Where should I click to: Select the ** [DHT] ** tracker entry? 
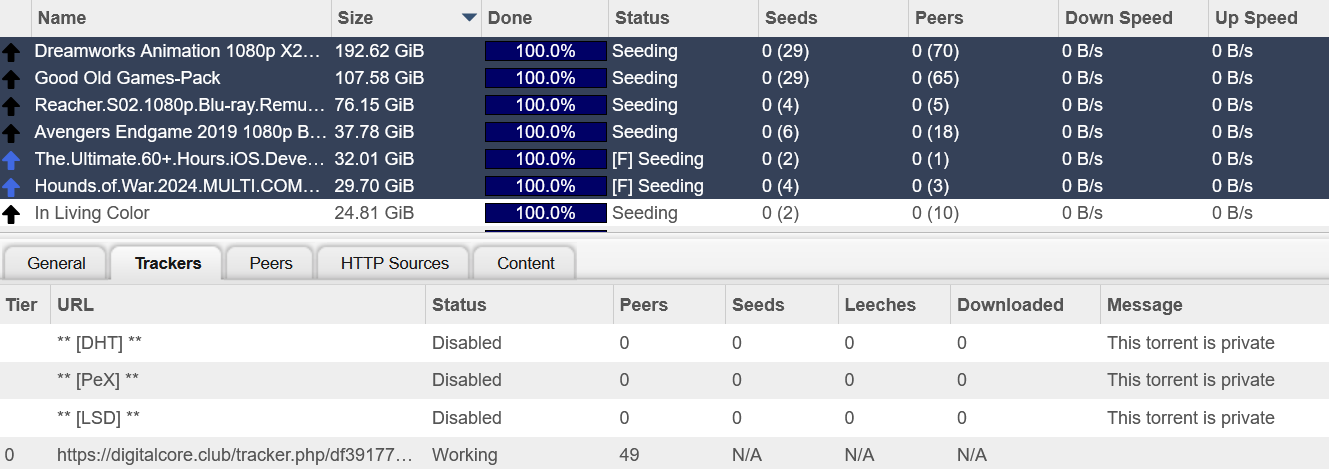[100, 343]
